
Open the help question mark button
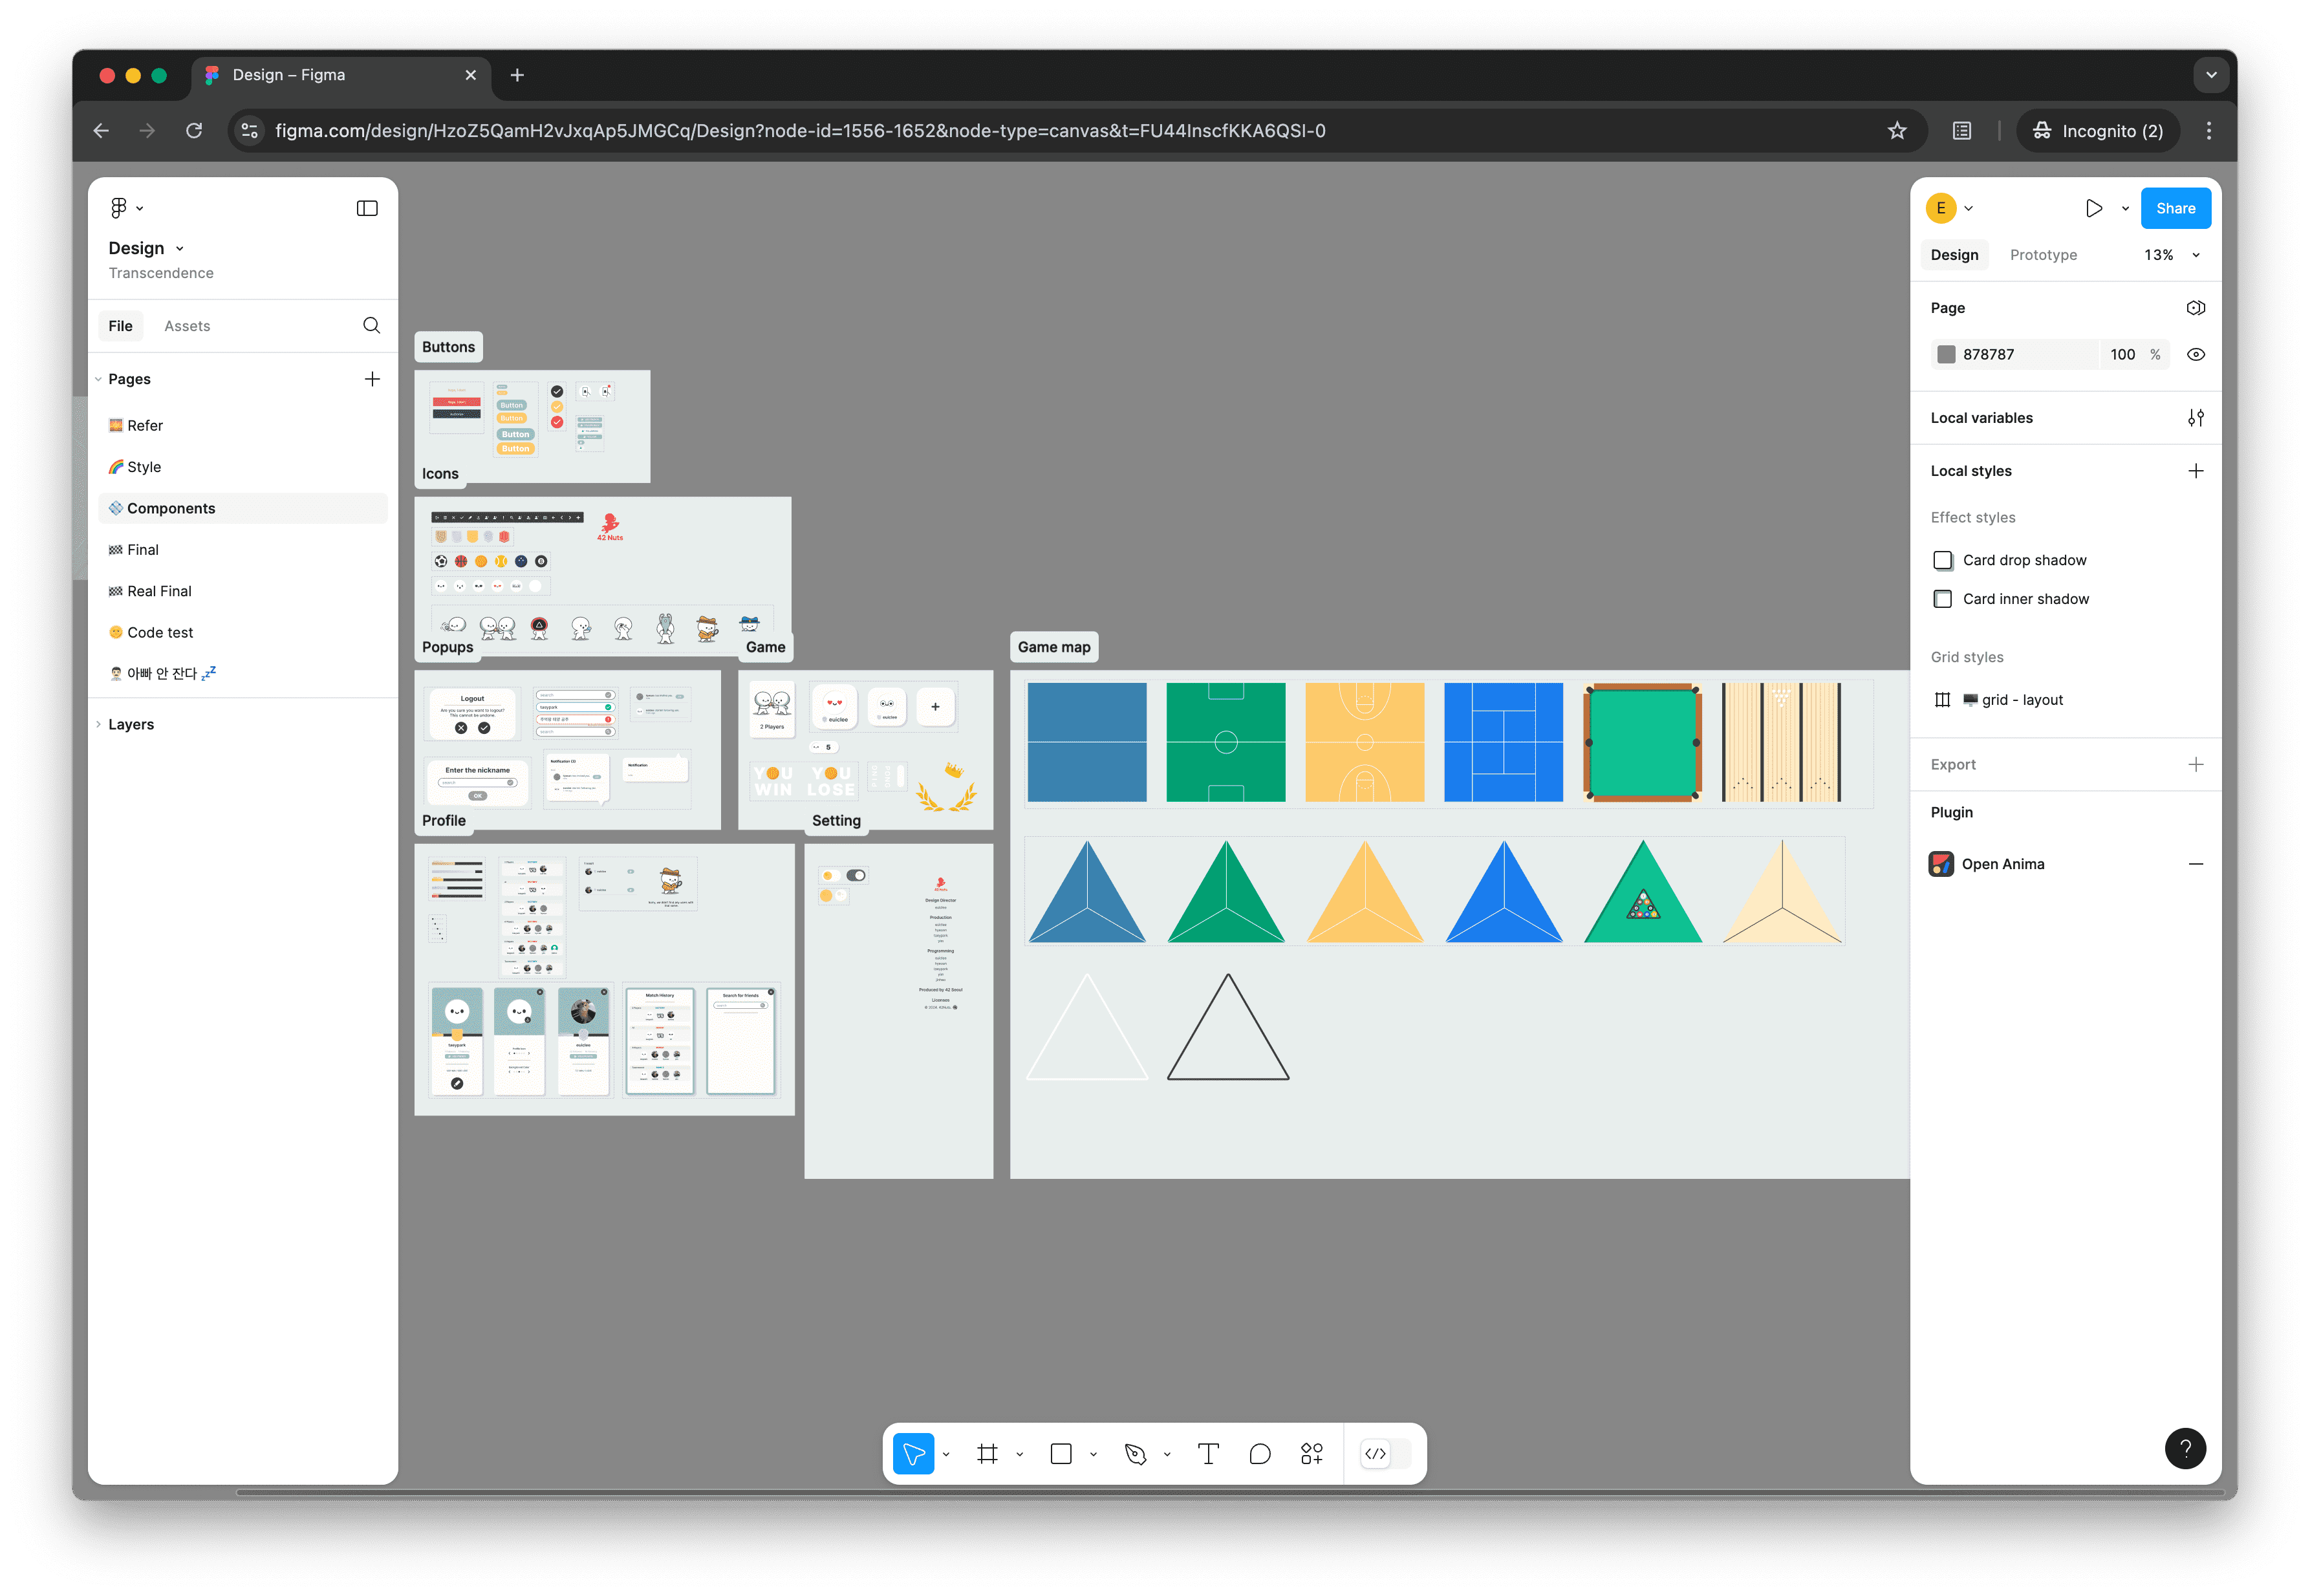point(2185,1448)
